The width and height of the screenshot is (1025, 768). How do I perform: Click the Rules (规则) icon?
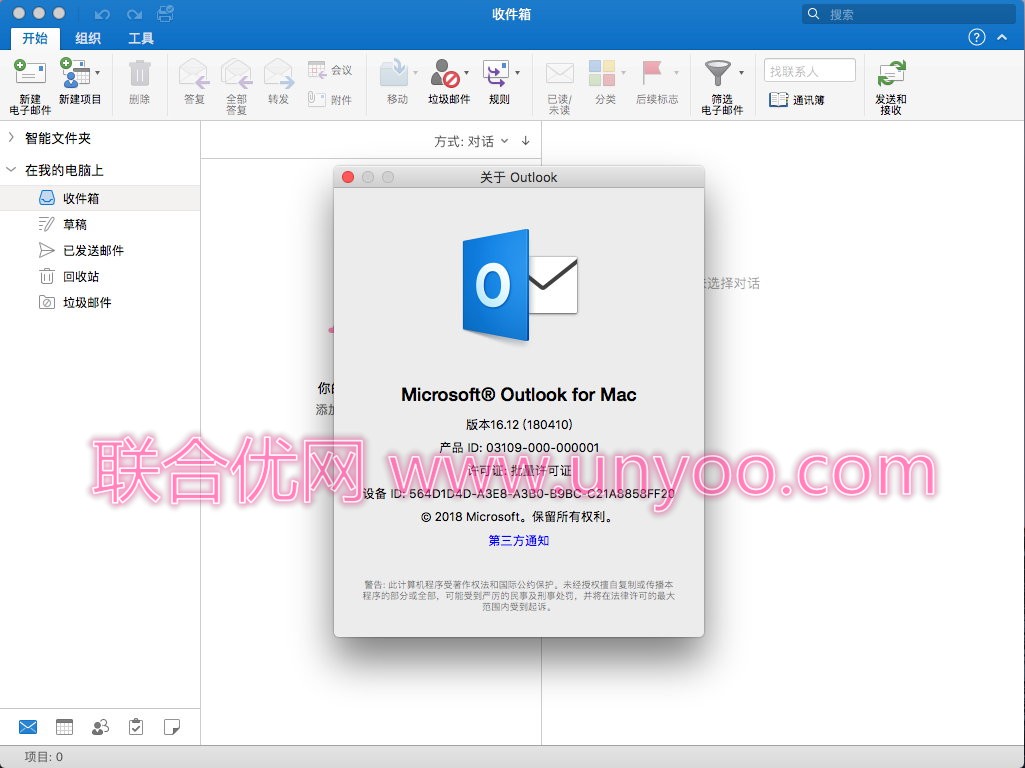coord(496,73)
